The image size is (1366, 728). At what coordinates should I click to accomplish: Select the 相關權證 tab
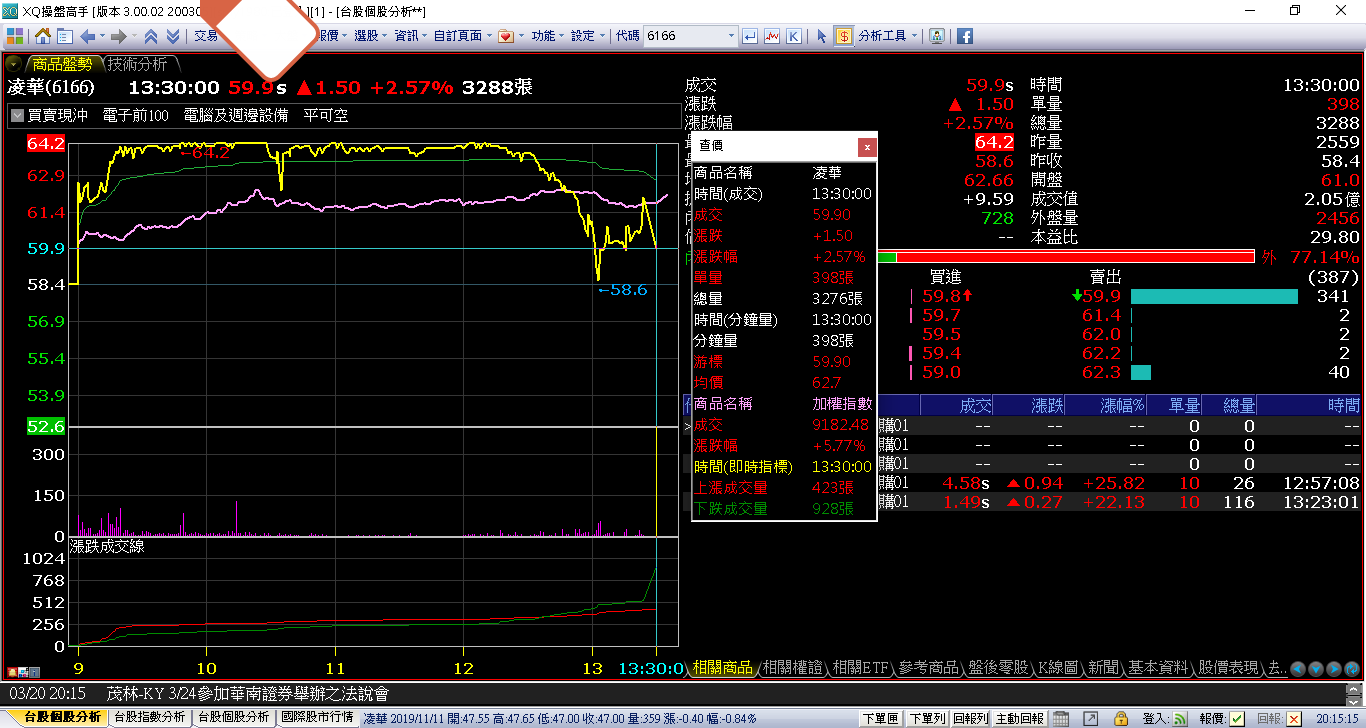[792, 667]
